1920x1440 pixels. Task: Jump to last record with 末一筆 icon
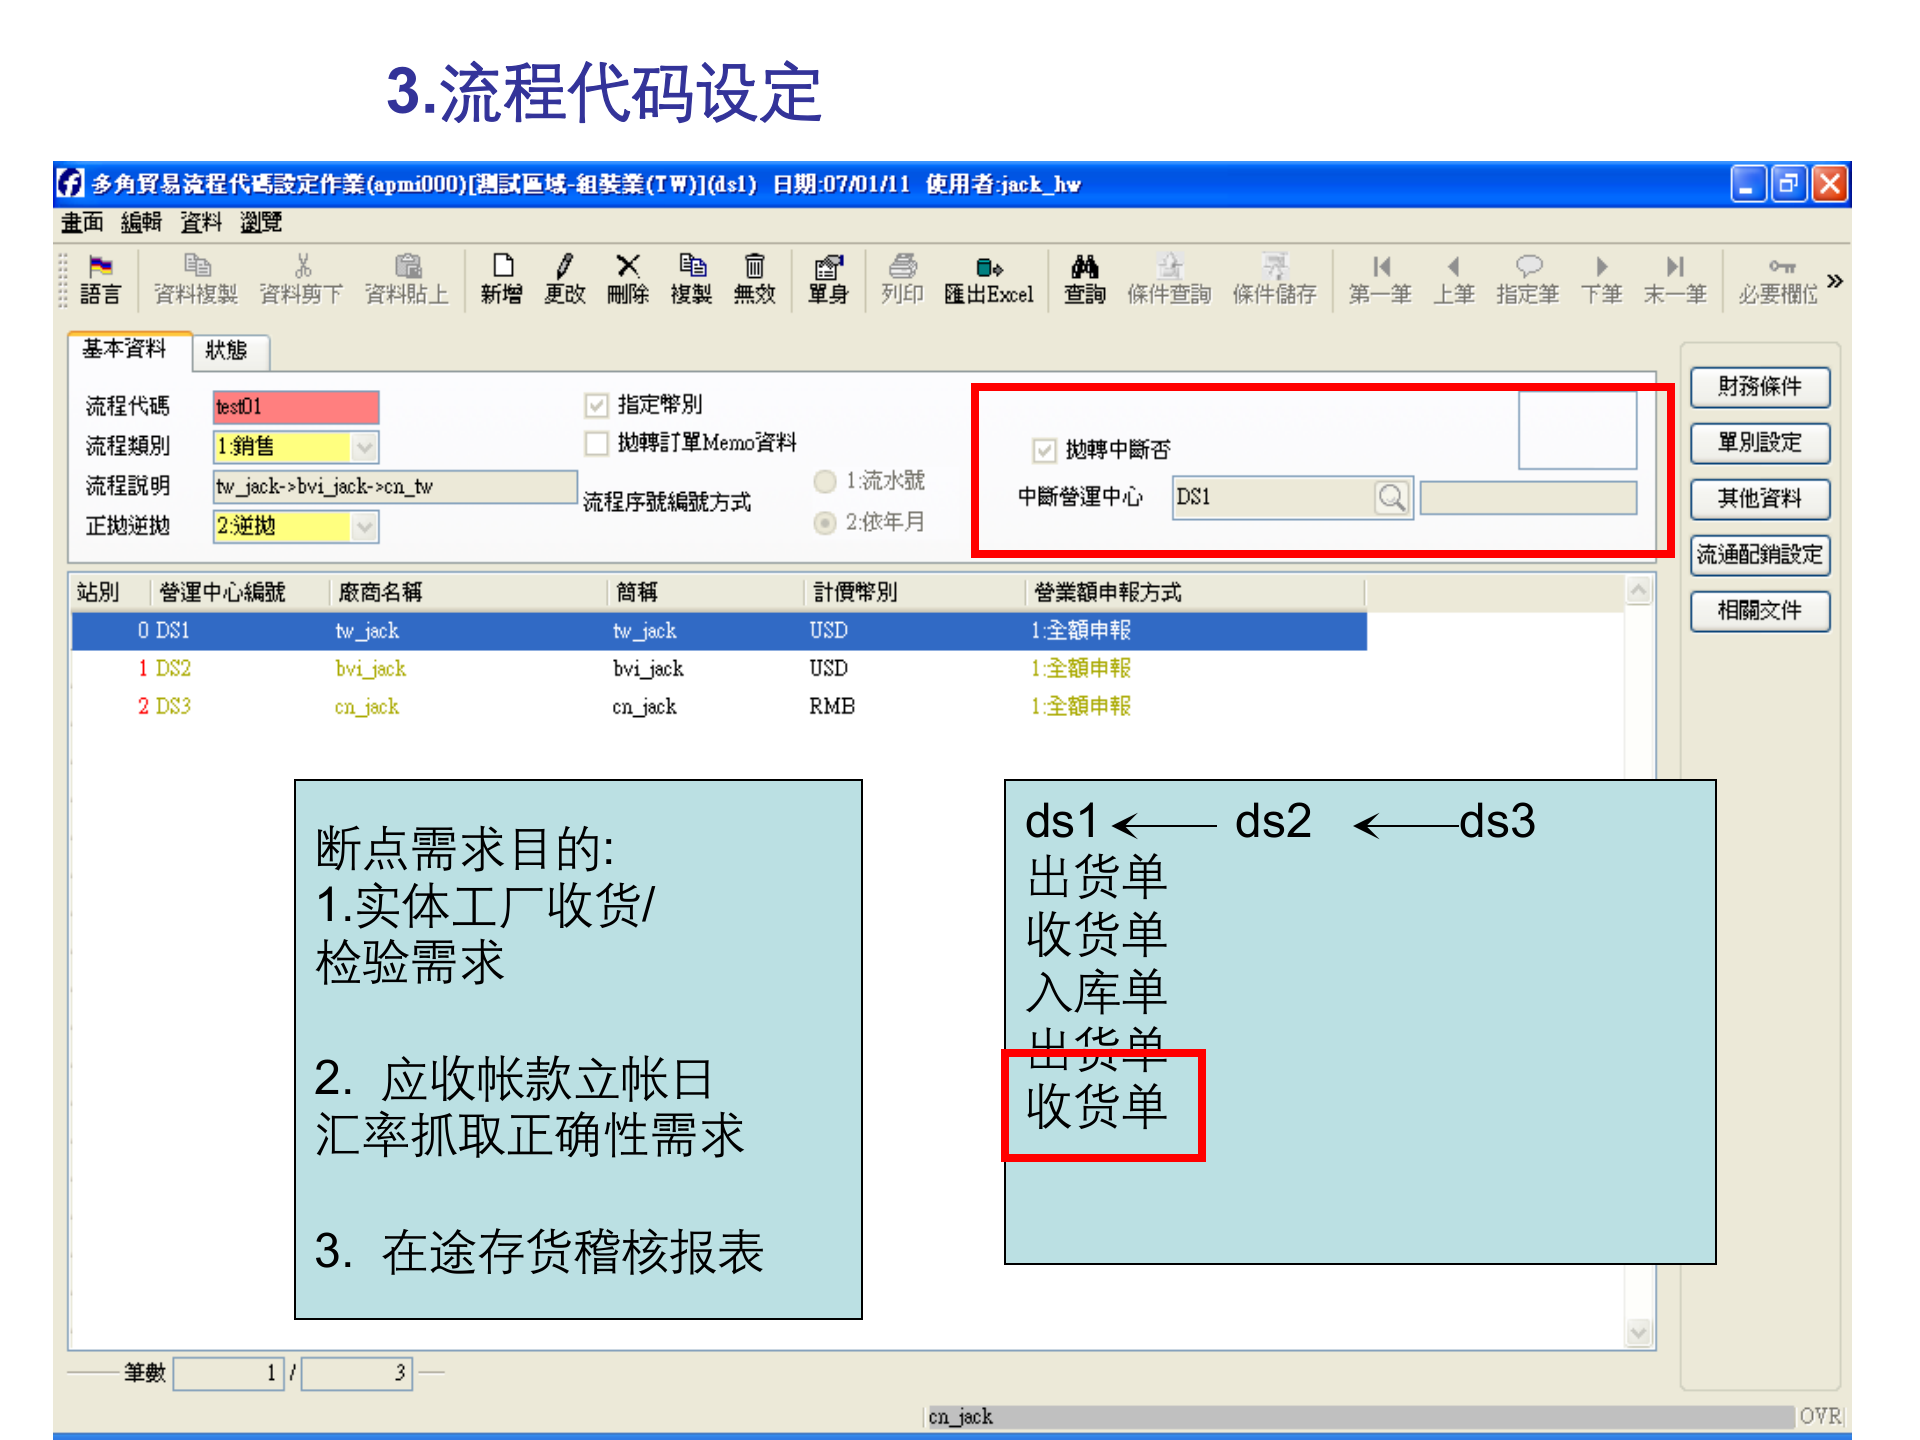1675,280
